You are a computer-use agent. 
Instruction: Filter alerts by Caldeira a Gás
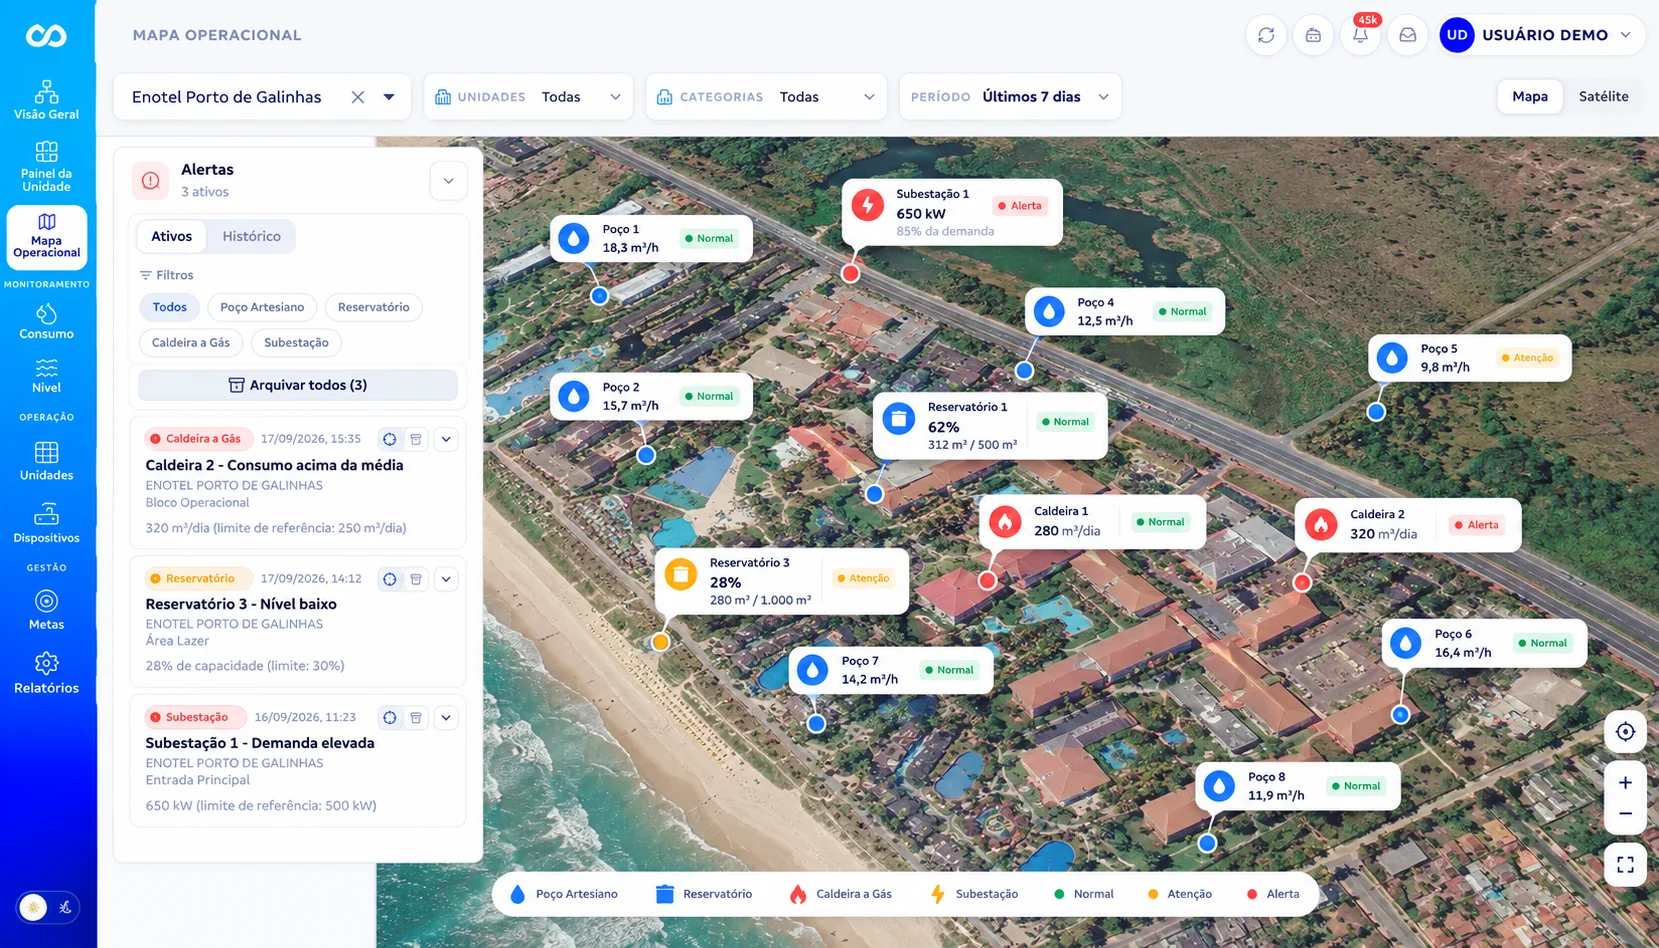(x=191, y=342)
